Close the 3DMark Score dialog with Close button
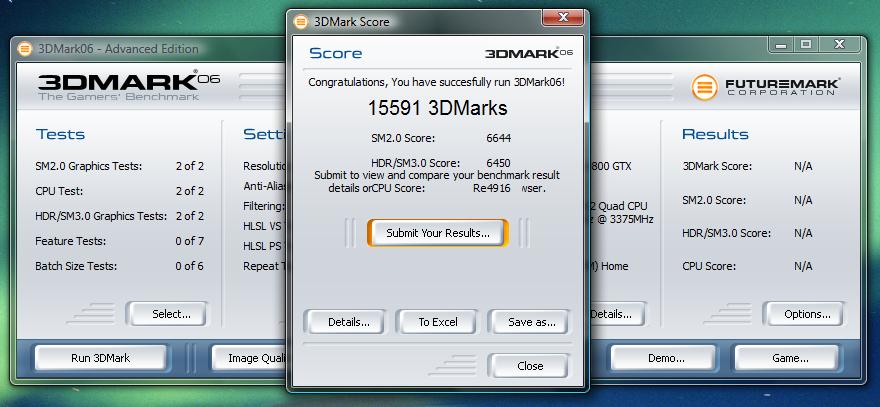Image resolution: width=880 pixels, height=407 pixels. (x=530, y=366)
